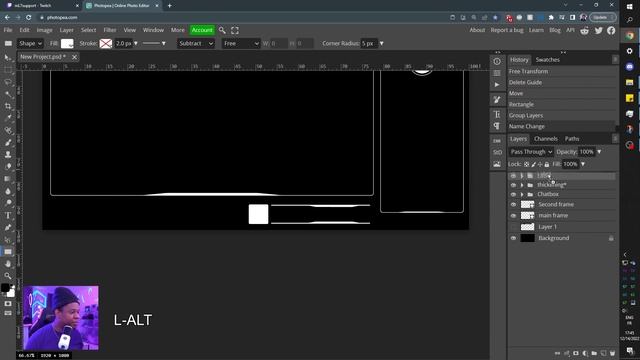Hide the main frame layer
The width and height of the screenshot is (640, 360).
(x=513, y=216)
